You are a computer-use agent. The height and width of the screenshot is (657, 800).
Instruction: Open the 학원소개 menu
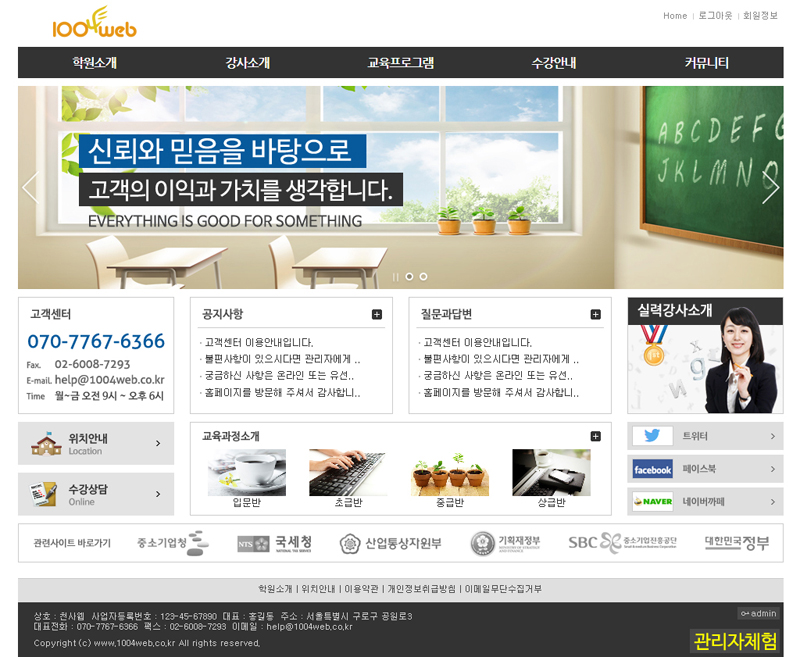94,63
